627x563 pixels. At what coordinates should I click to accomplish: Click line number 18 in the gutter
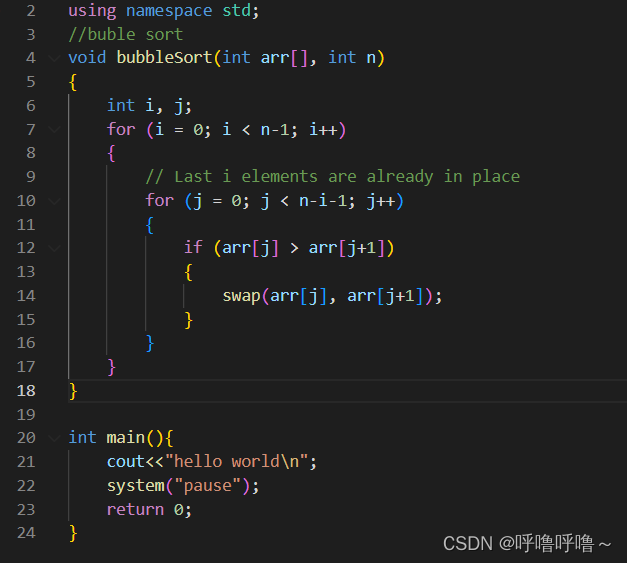[26, 391]
